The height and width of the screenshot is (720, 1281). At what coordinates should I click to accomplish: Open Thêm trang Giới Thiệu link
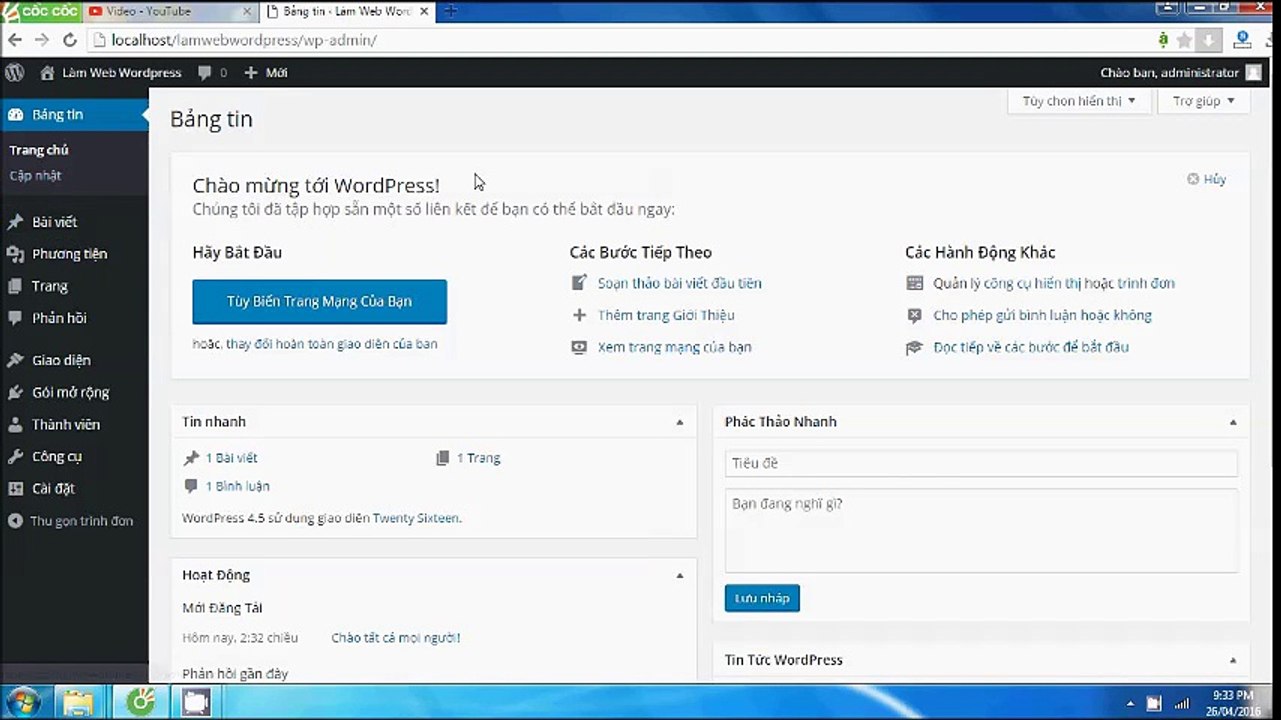[666, 315]
